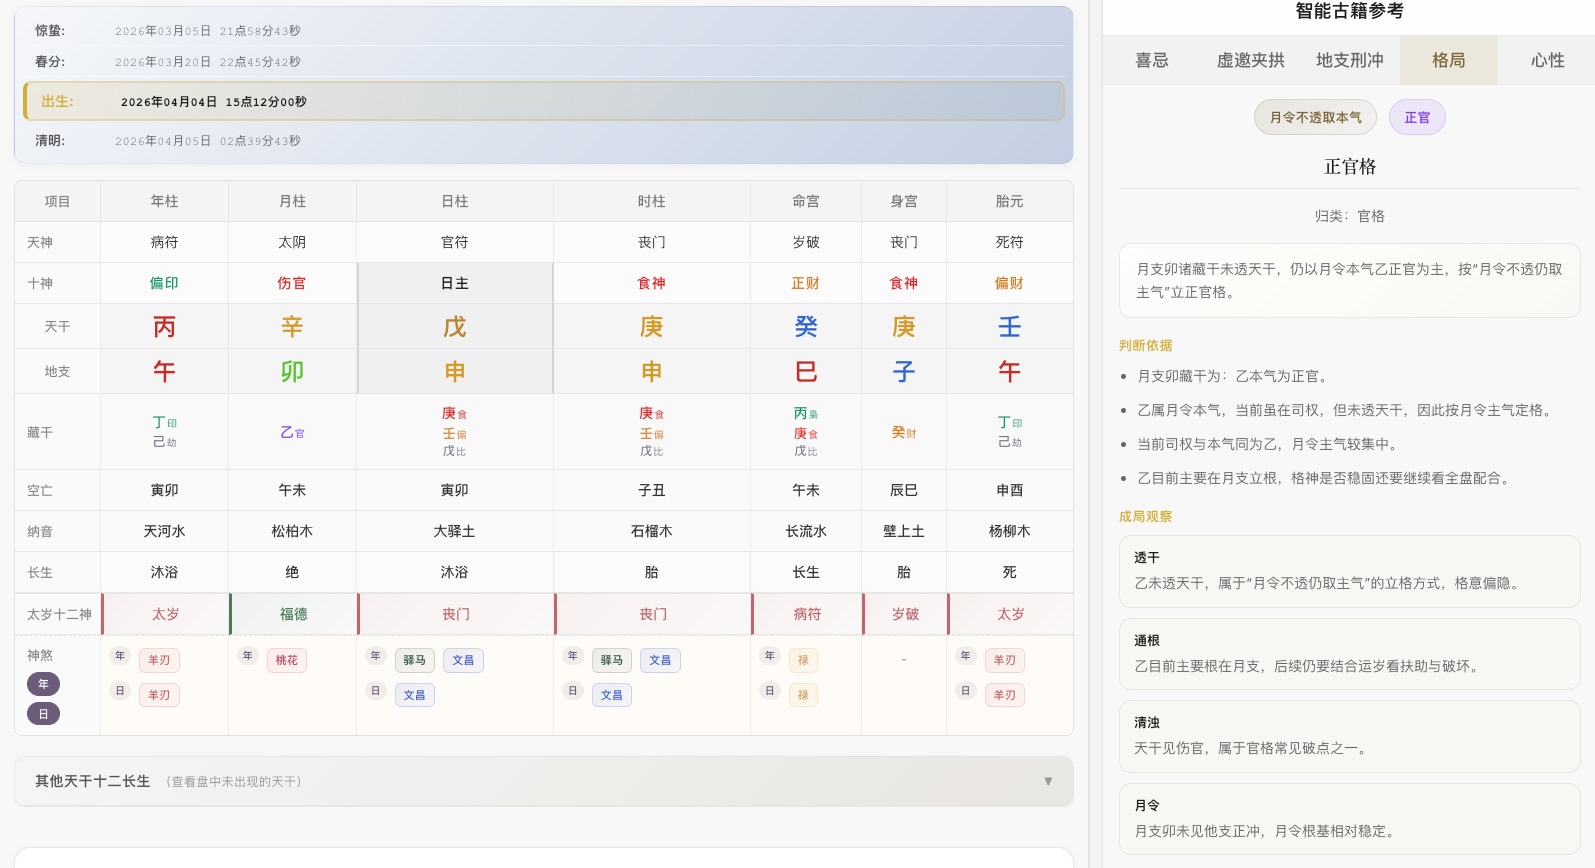The height and width of the screenshot is (868, 1595).
Task: Click the day-row 羊刃 badge in 胎元 column
Action: (x=1004, y=695)
